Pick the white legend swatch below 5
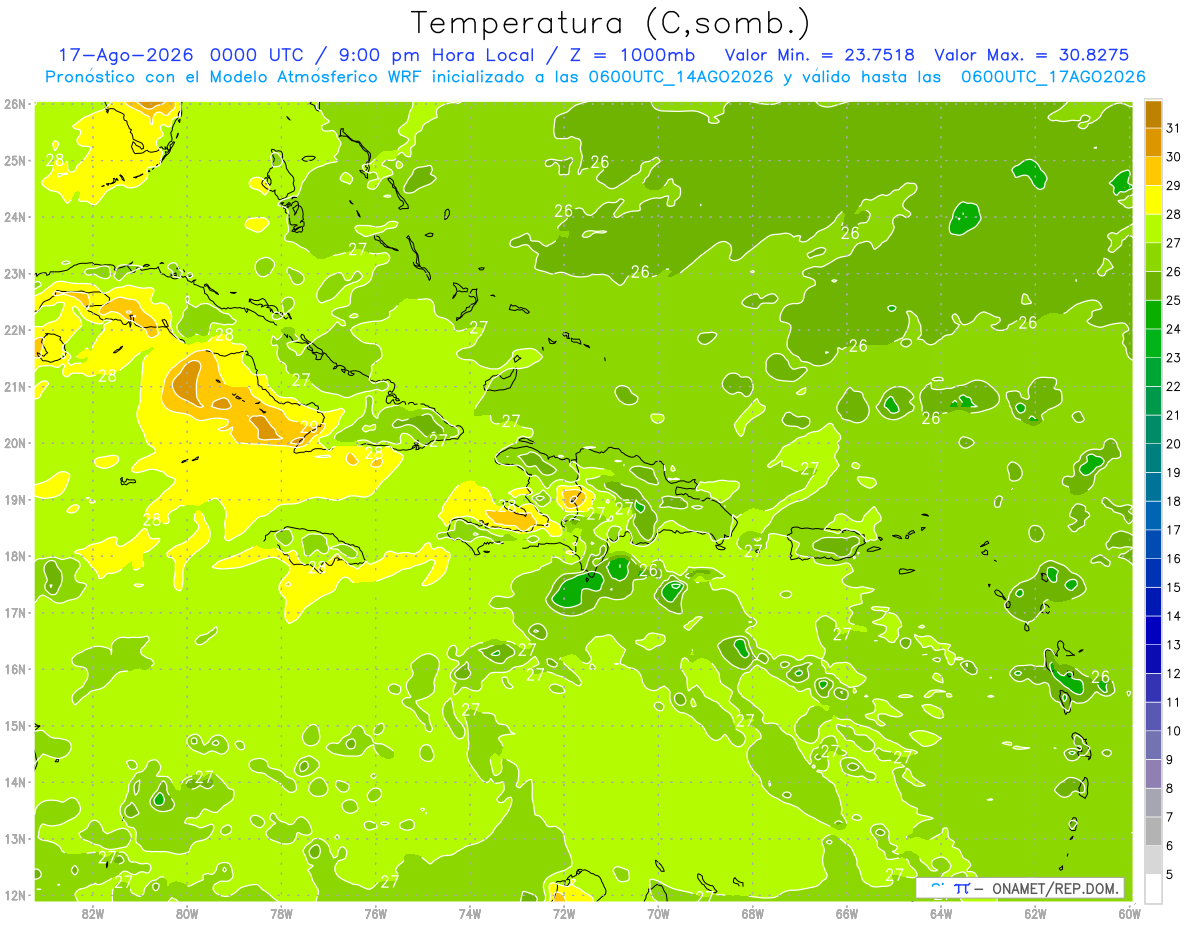The height and width of the screenshot is (927, 1200). 1153,889
